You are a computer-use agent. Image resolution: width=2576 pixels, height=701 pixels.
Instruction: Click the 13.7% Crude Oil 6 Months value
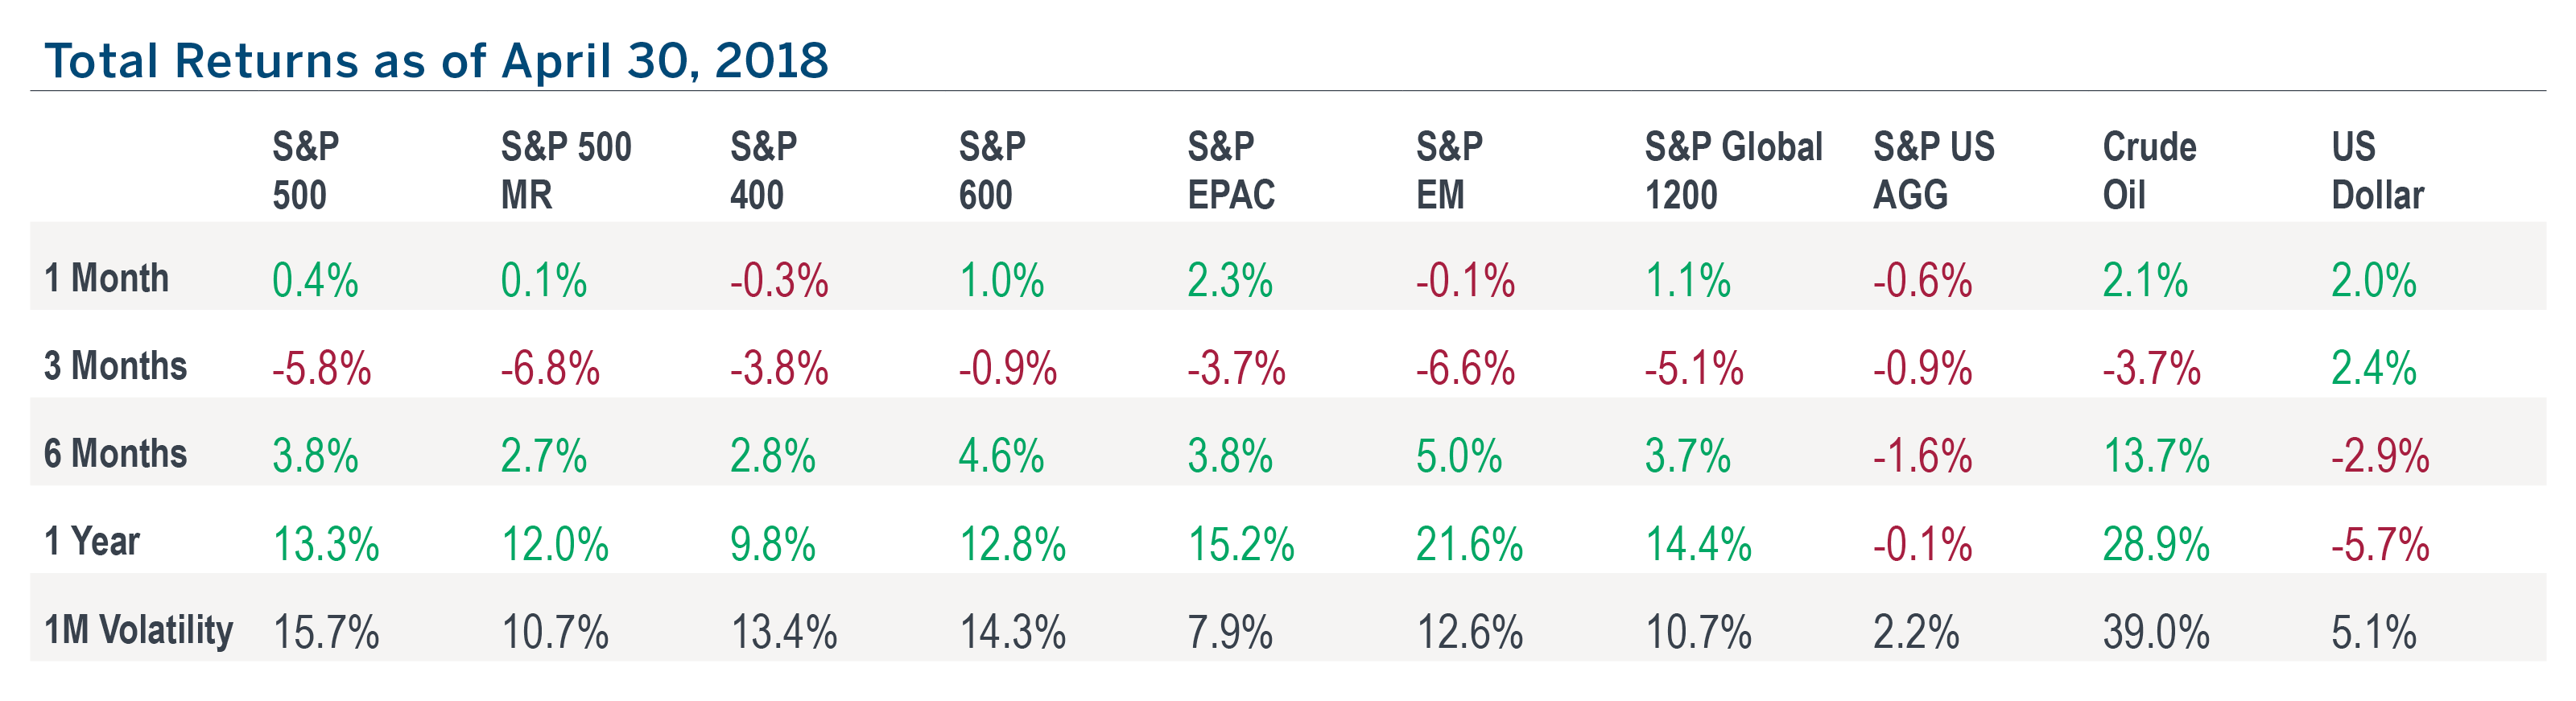click(2155, 457)
